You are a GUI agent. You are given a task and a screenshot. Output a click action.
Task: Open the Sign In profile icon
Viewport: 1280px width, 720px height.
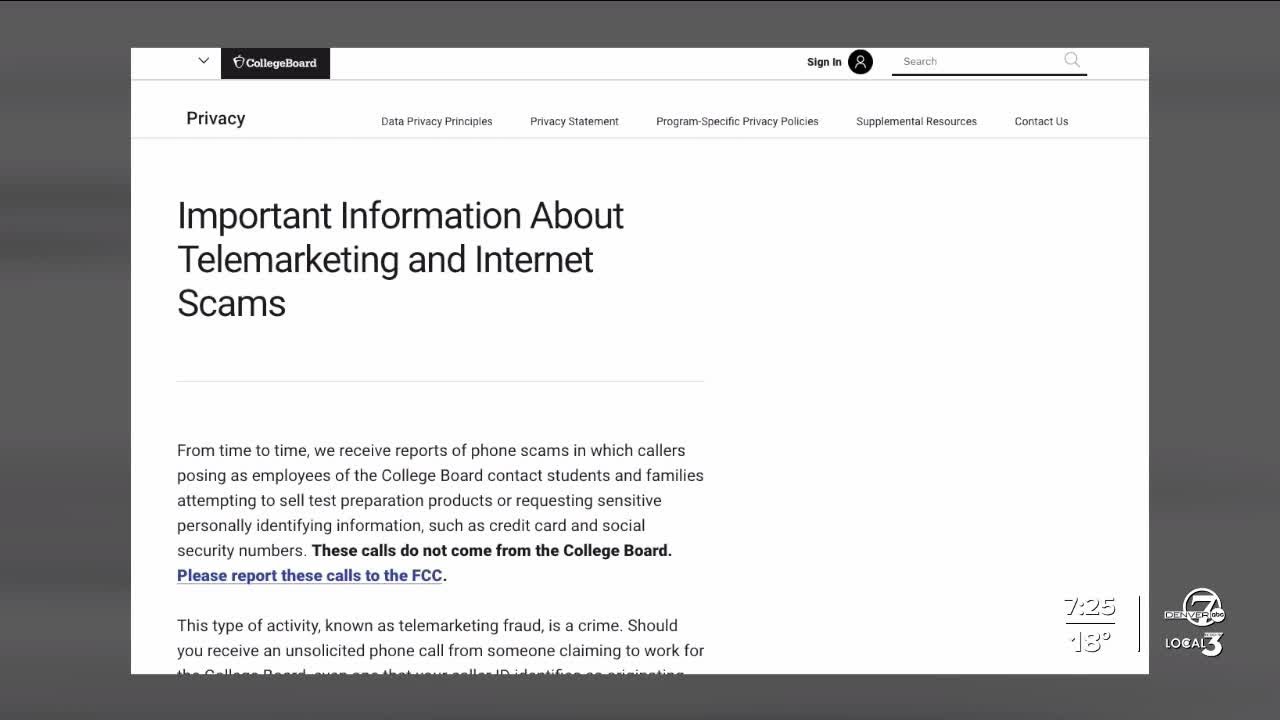point(860,62)
